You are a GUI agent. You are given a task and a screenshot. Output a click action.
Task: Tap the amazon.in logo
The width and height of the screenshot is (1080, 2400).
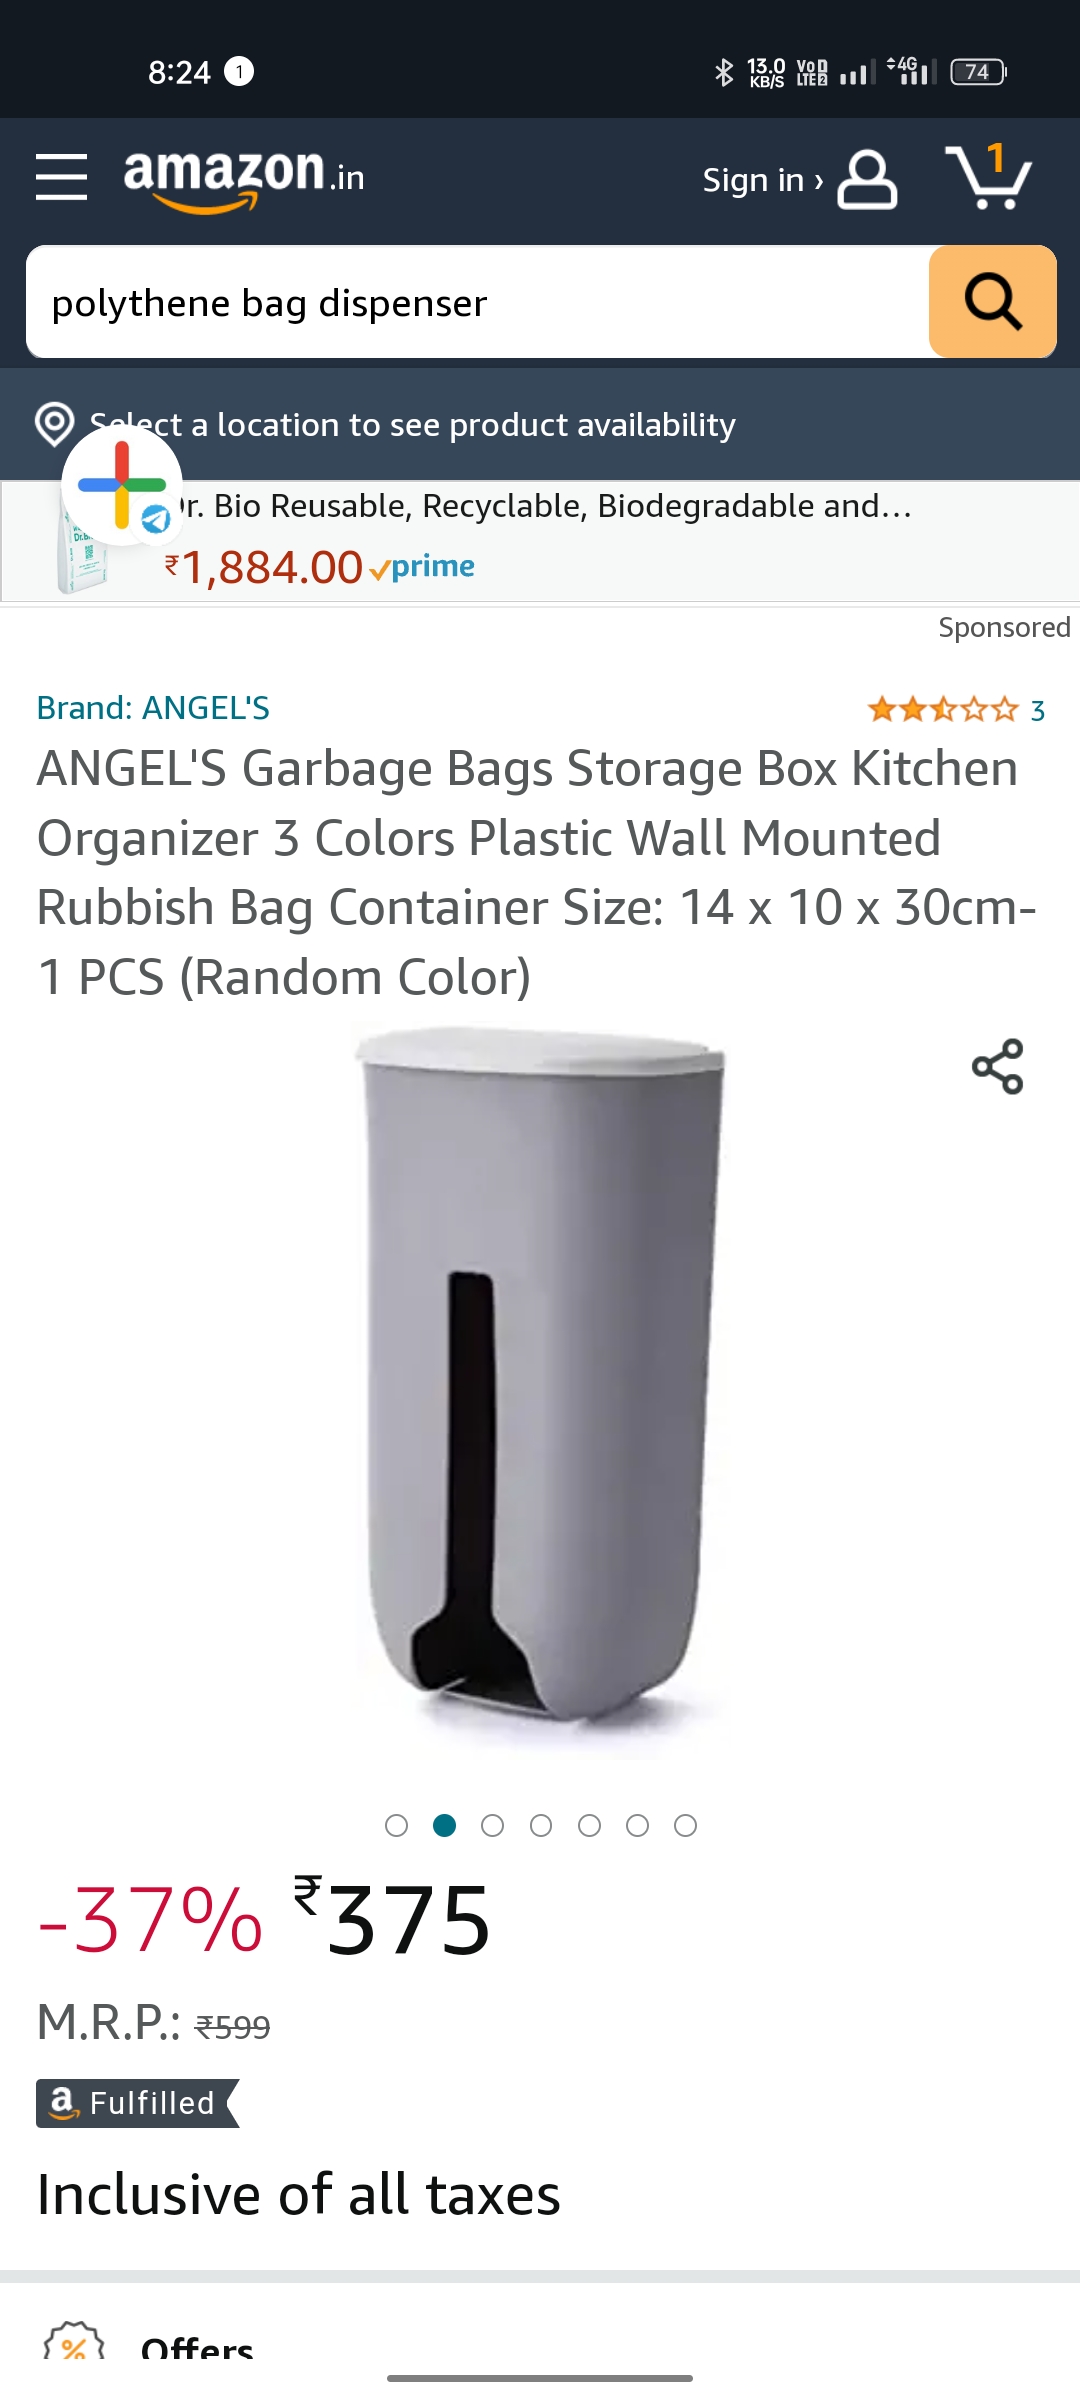pos(244,178)
